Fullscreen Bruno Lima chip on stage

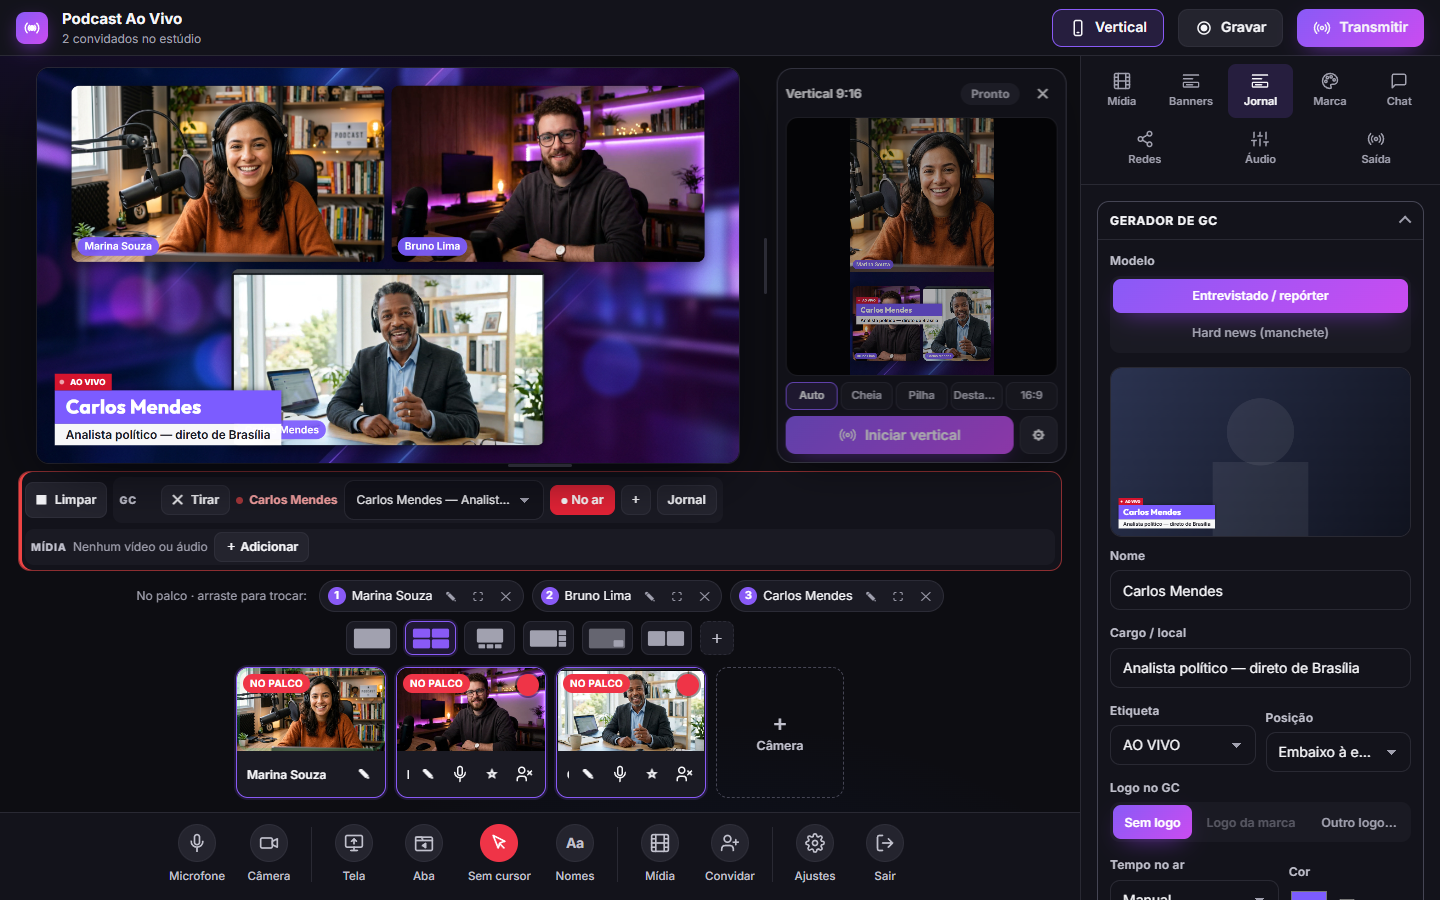[677, 596]
